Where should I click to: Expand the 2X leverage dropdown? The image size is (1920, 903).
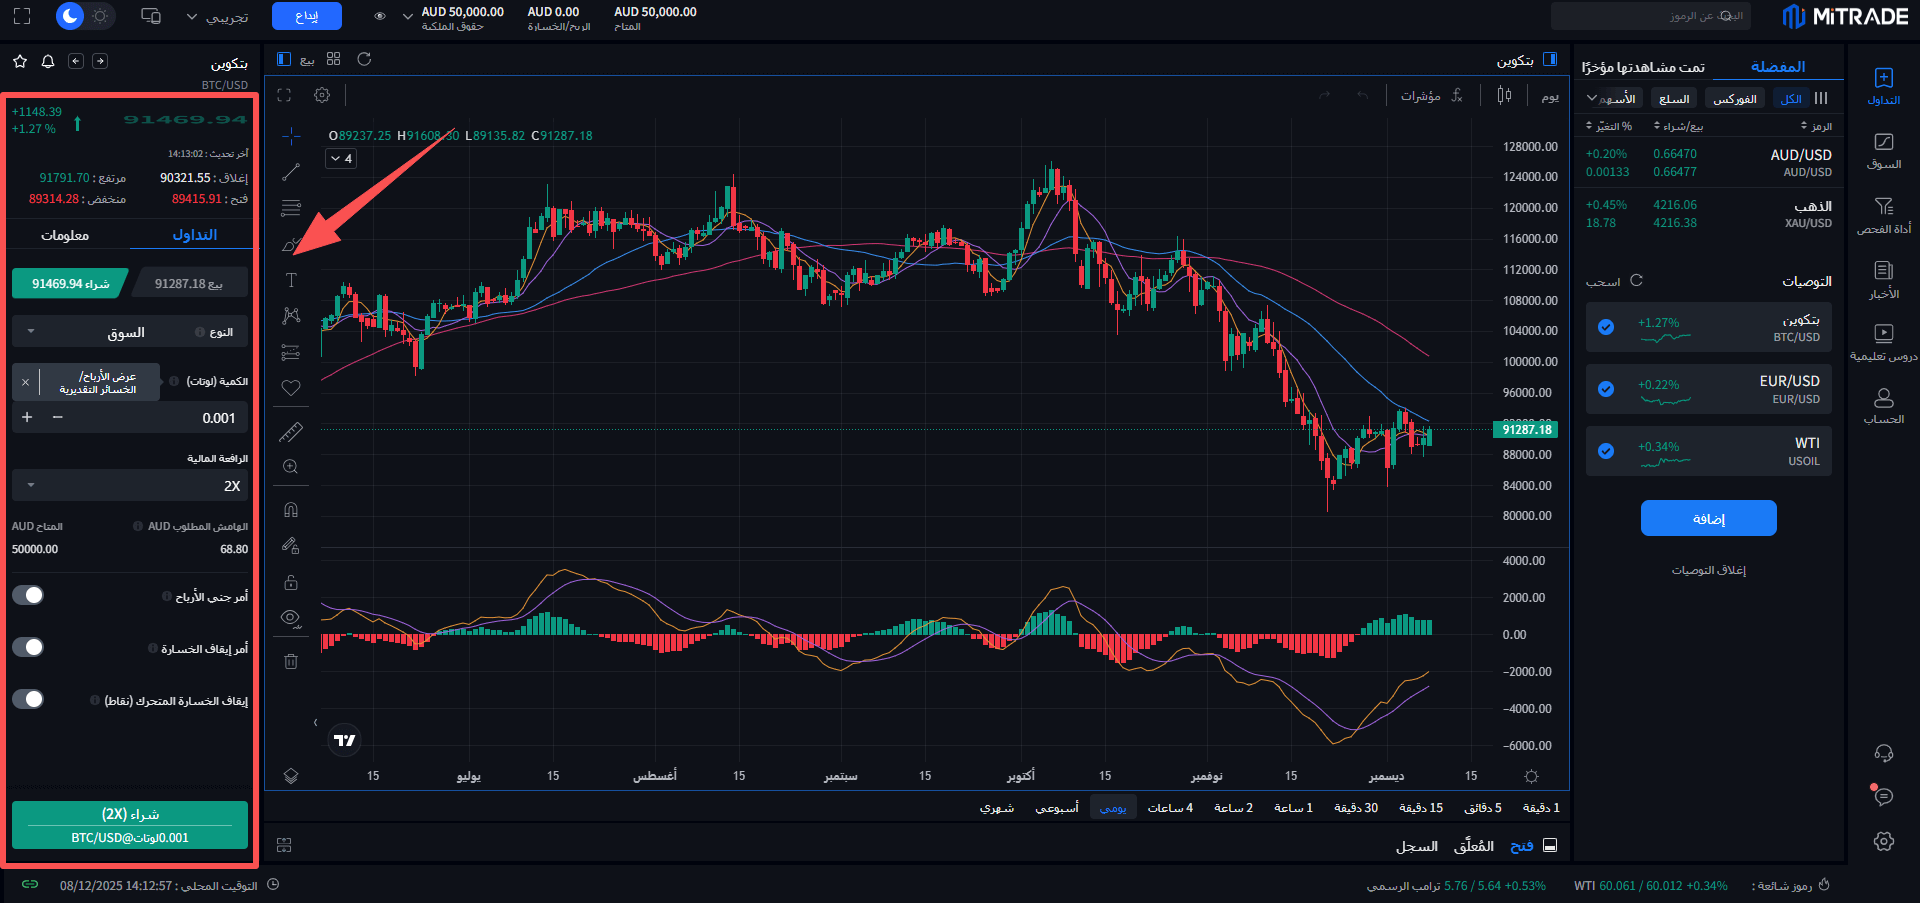[x=130, y=485]
